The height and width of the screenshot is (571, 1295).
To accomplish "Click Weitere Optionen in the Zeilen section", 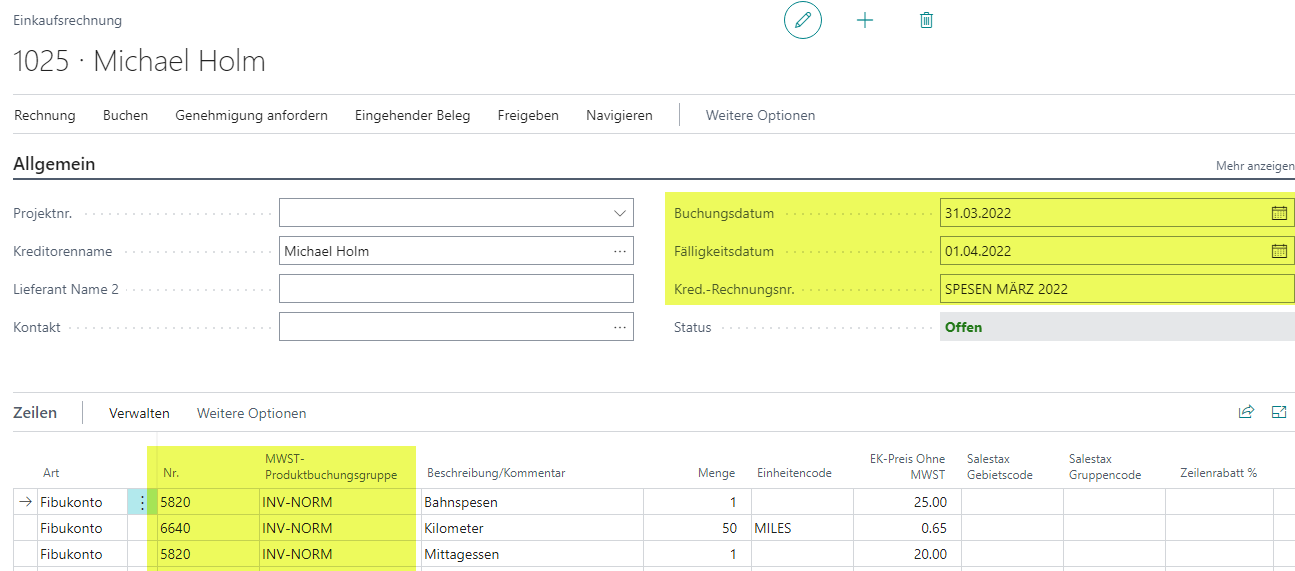I will point(251,413).
